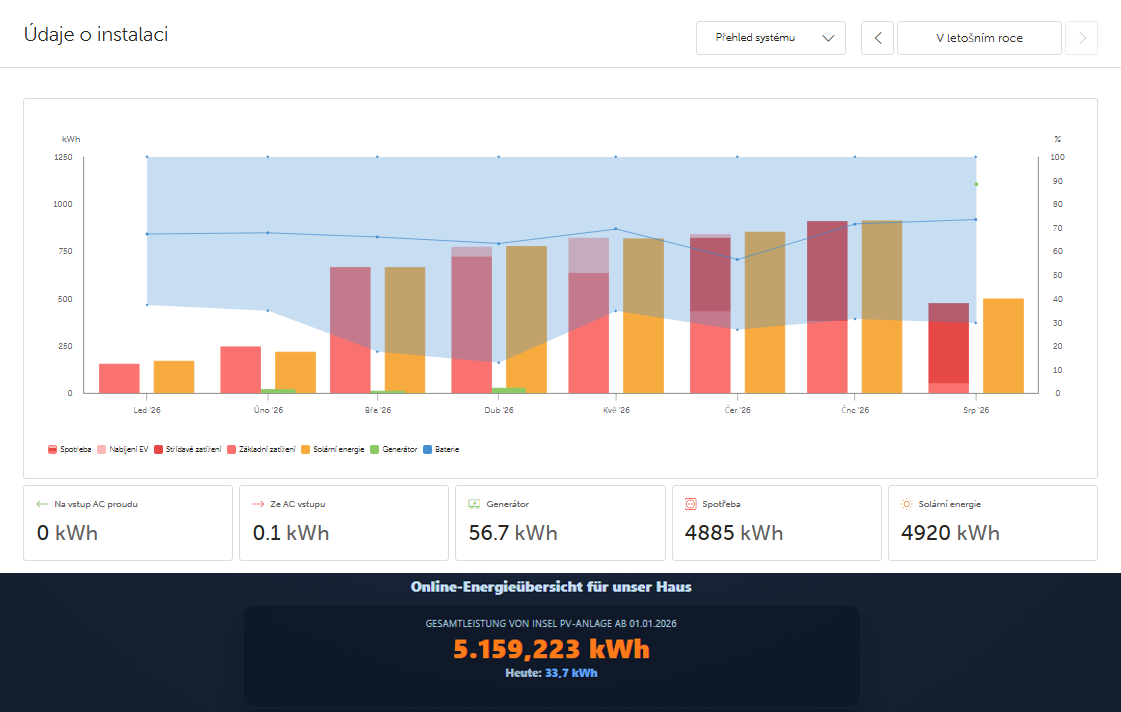Click the Čnc '26 red consumption bar
This screenshot has width=1121, height=712.
[827, 307]
